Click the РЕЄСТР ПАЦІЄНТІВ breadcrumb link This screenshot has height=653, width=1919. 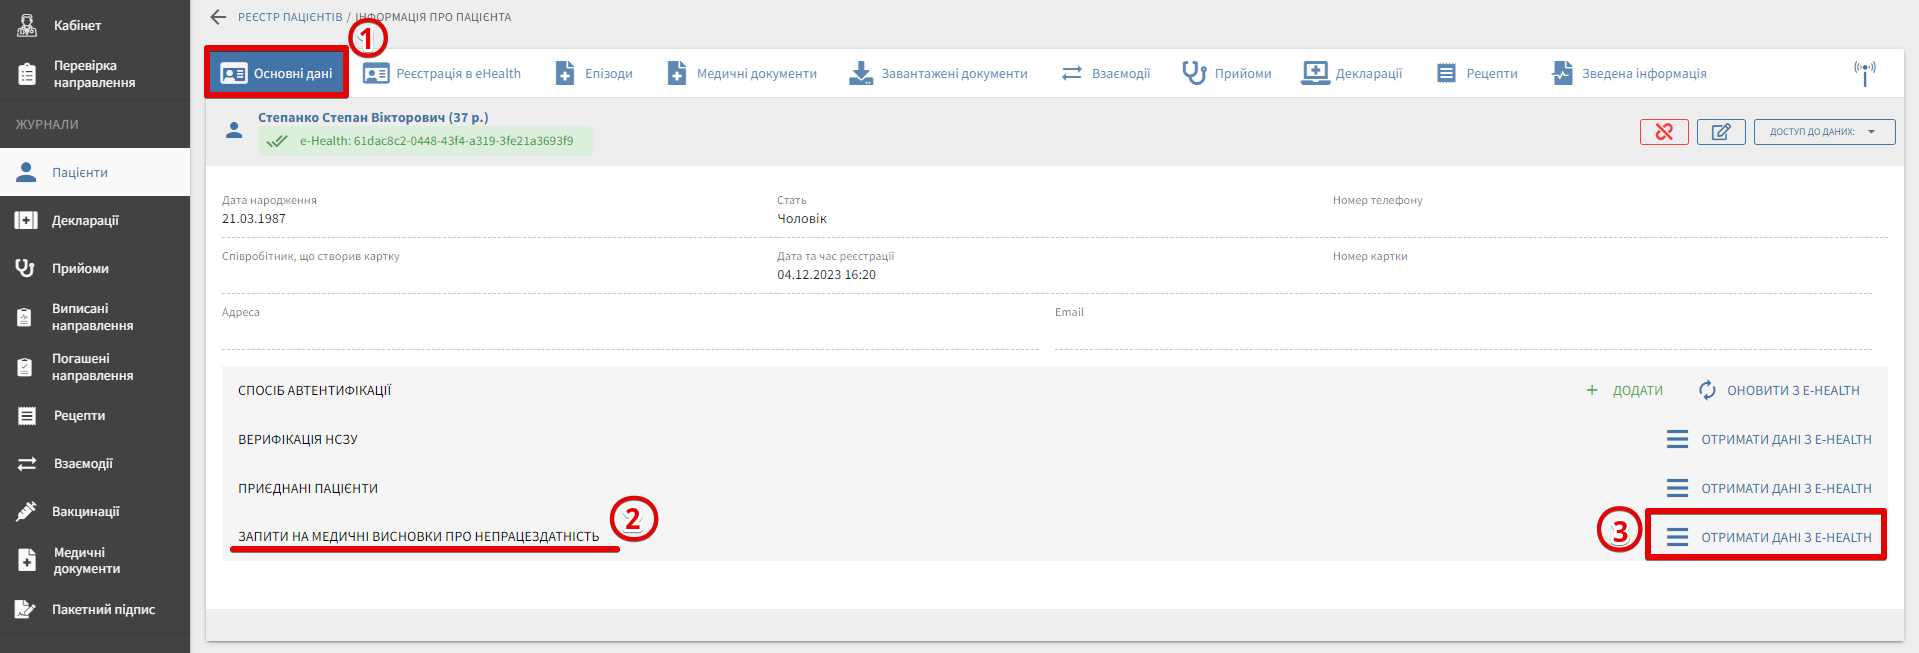[290, 17]
